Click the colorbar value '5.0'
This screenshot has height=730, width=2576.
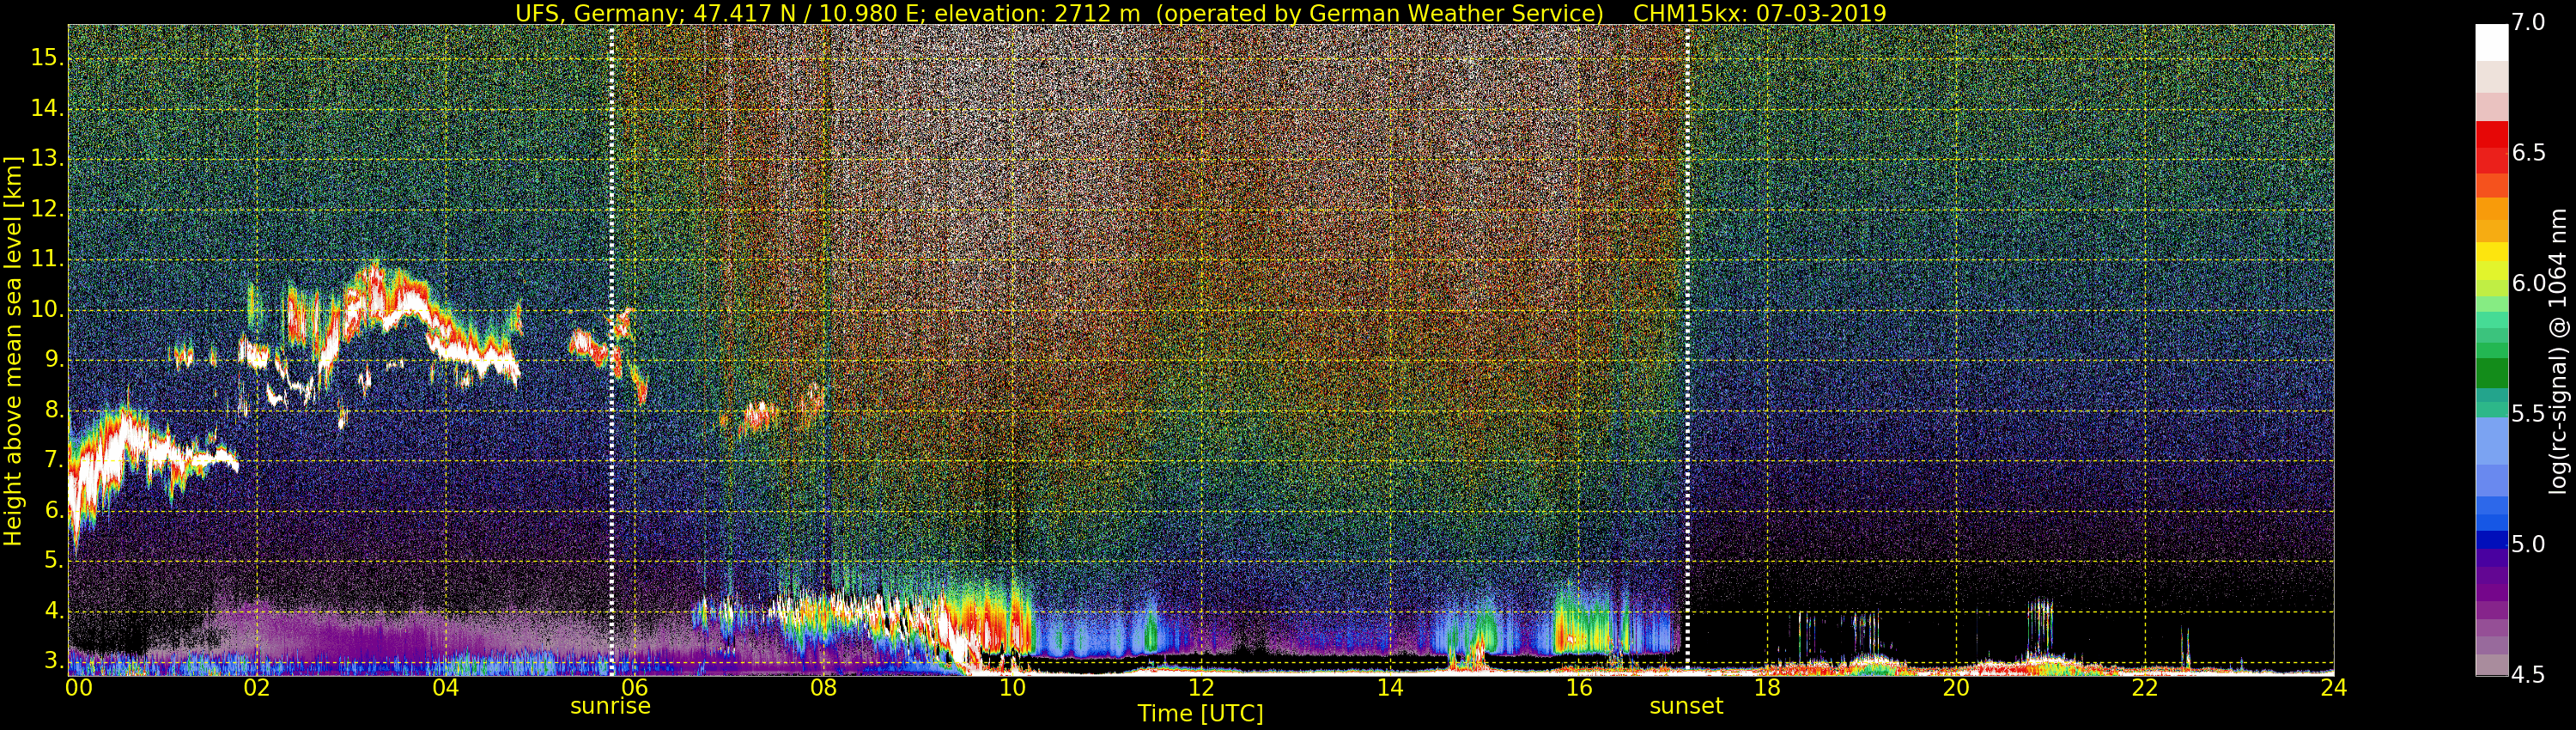pos(2529,544)
